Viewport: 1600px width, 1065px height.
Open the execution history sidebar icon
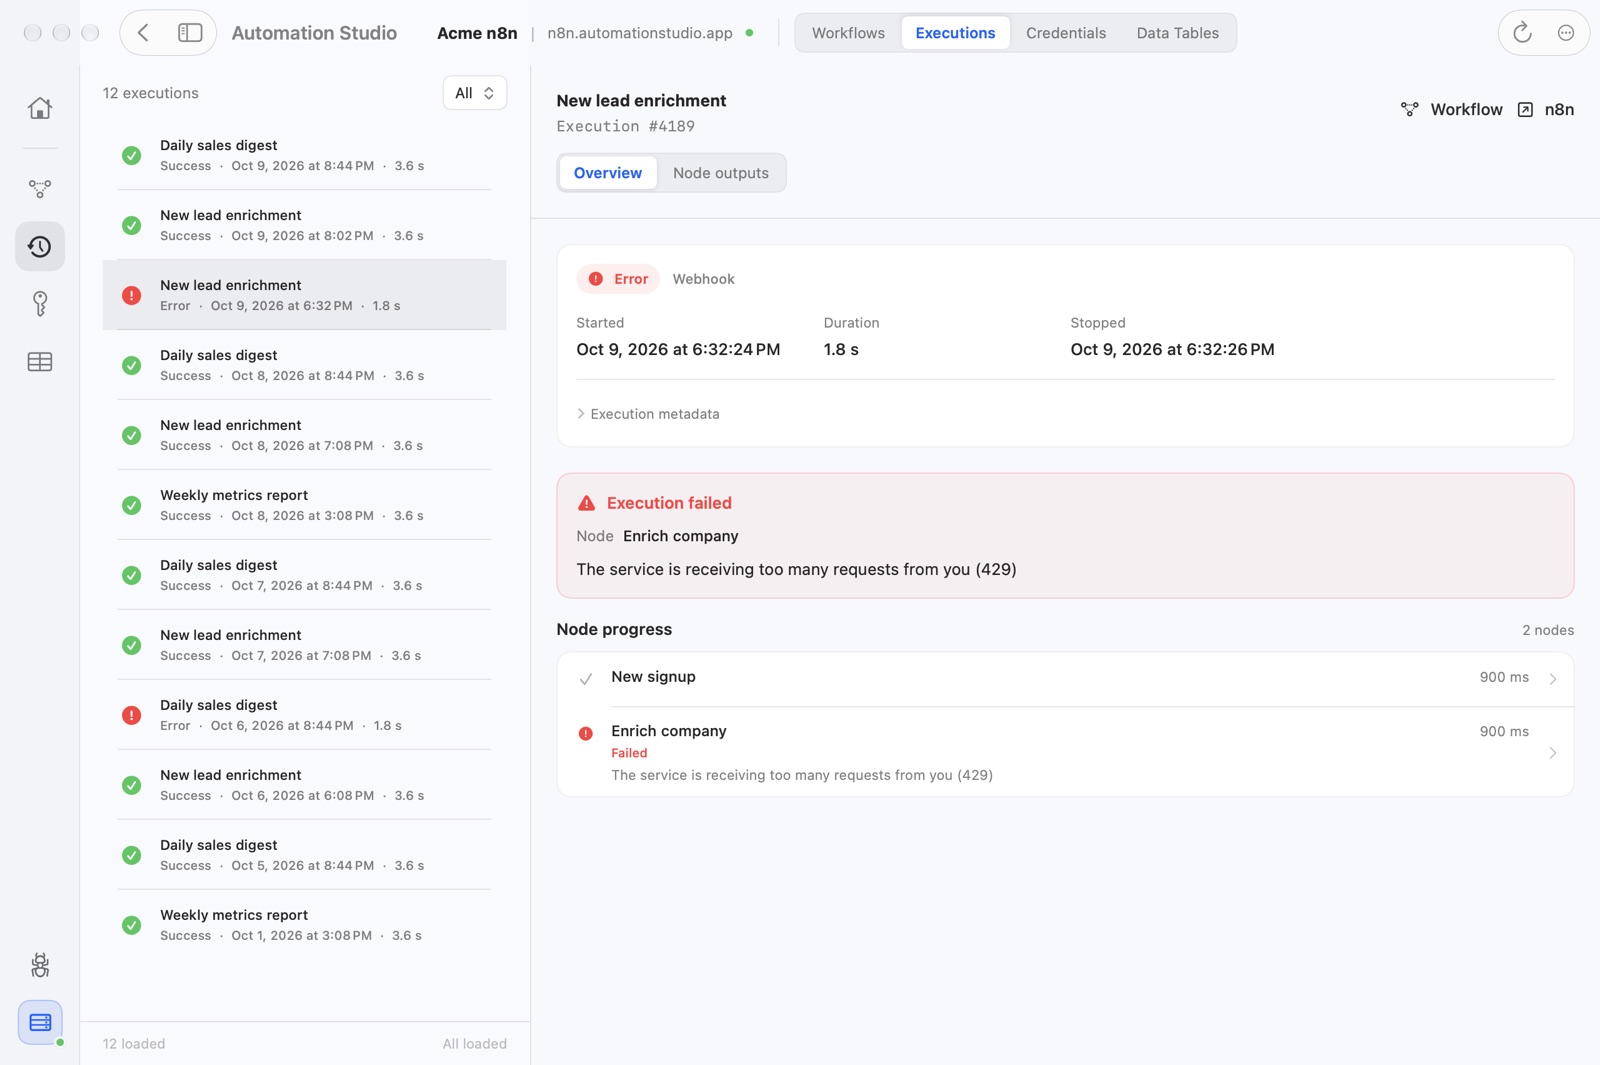(40, 246)
